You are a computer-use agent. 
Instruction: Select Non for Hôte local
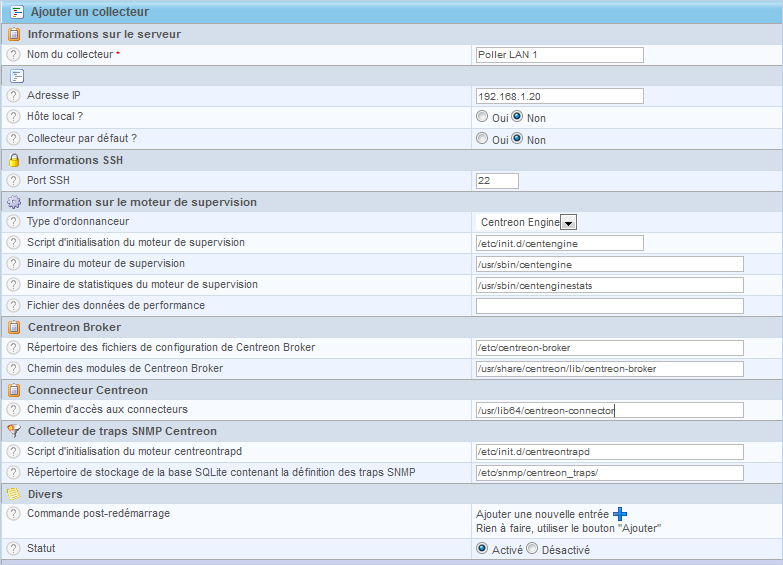coord(517,116)
